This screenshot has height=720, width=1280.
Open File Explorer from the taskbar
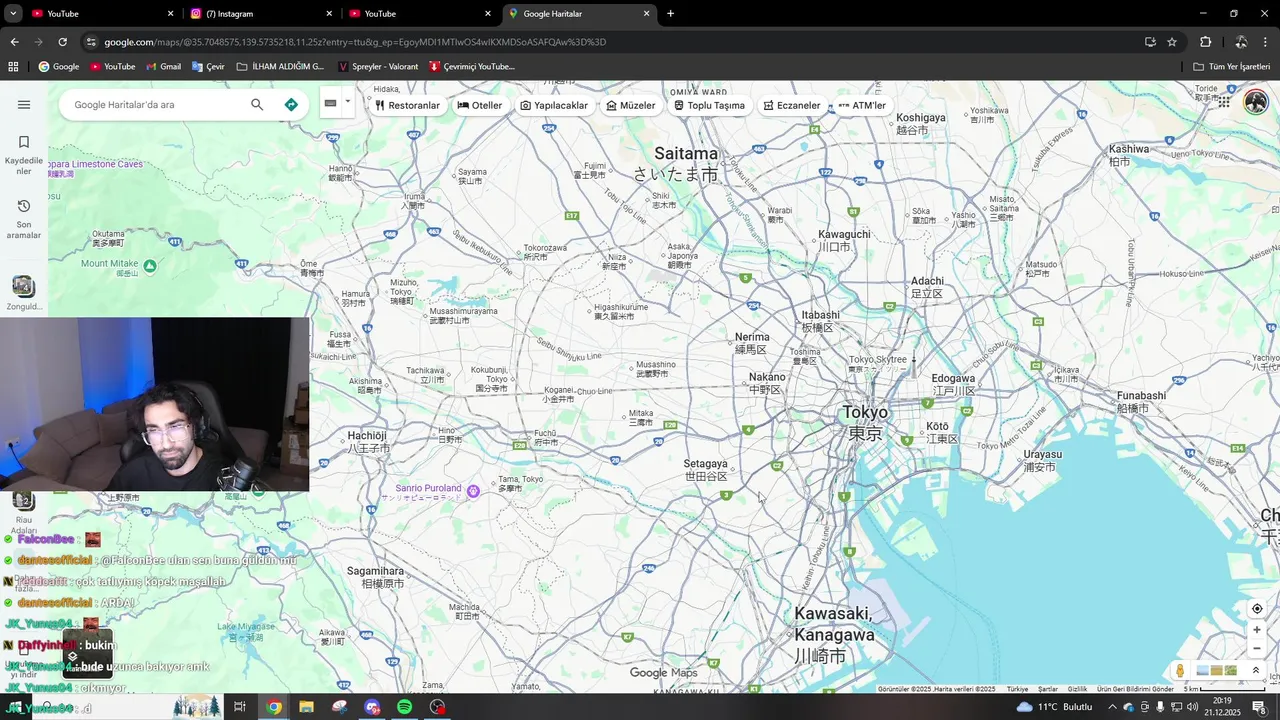307,707
